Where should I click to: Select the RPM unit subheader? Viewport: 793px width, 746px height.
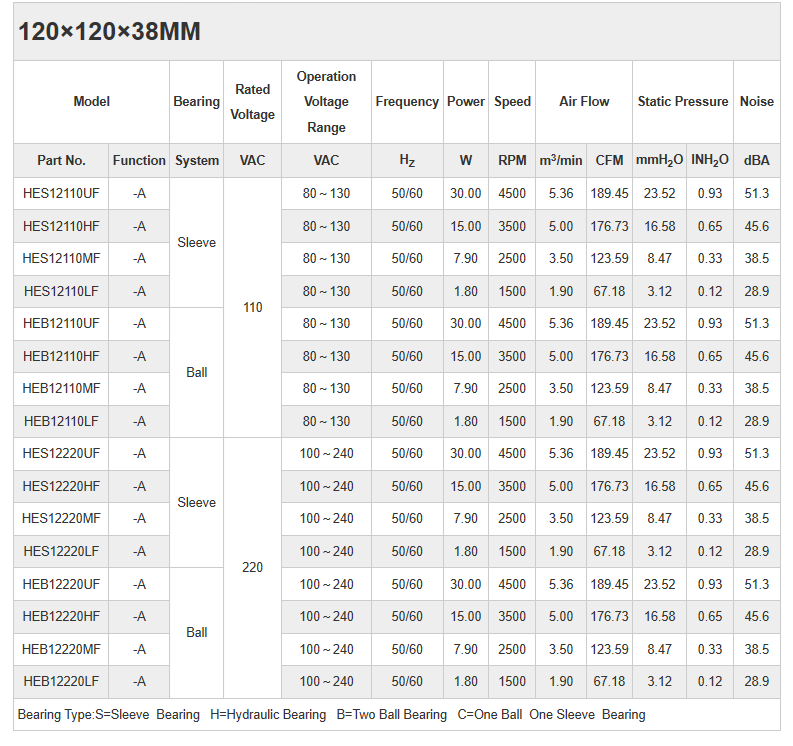coord(512,160)
